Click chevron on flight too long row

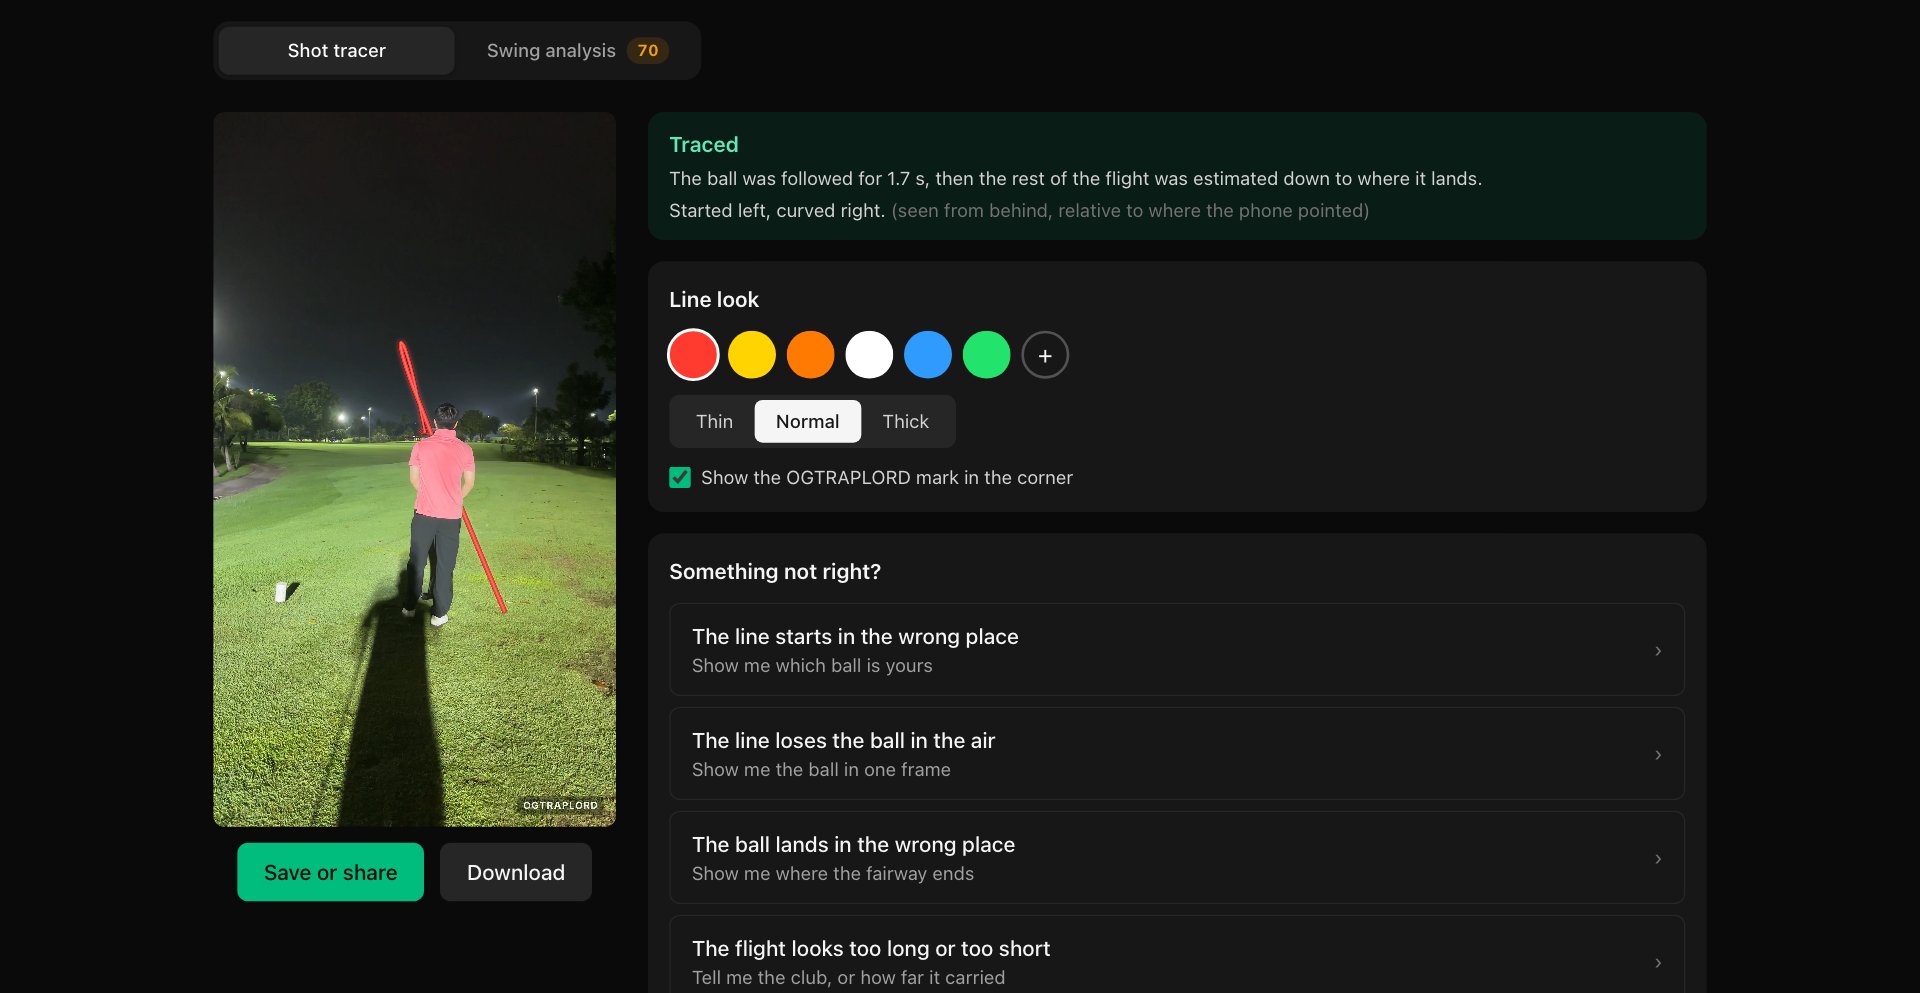pyautogui.click(x=1658, y=963)
